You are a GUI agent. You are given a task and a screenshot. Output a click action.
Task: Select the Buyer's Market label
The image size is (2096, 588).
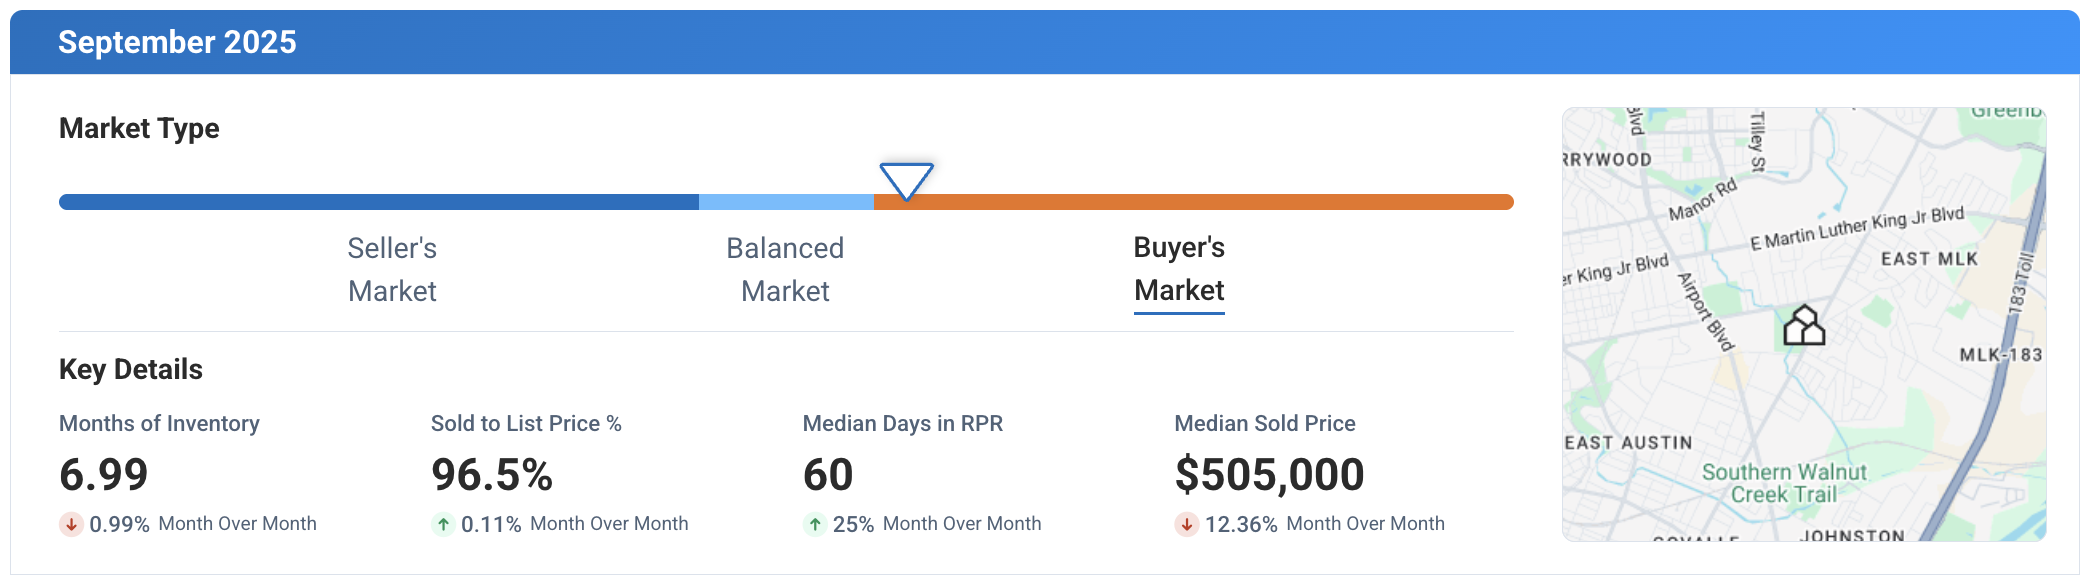[1180, 270]
